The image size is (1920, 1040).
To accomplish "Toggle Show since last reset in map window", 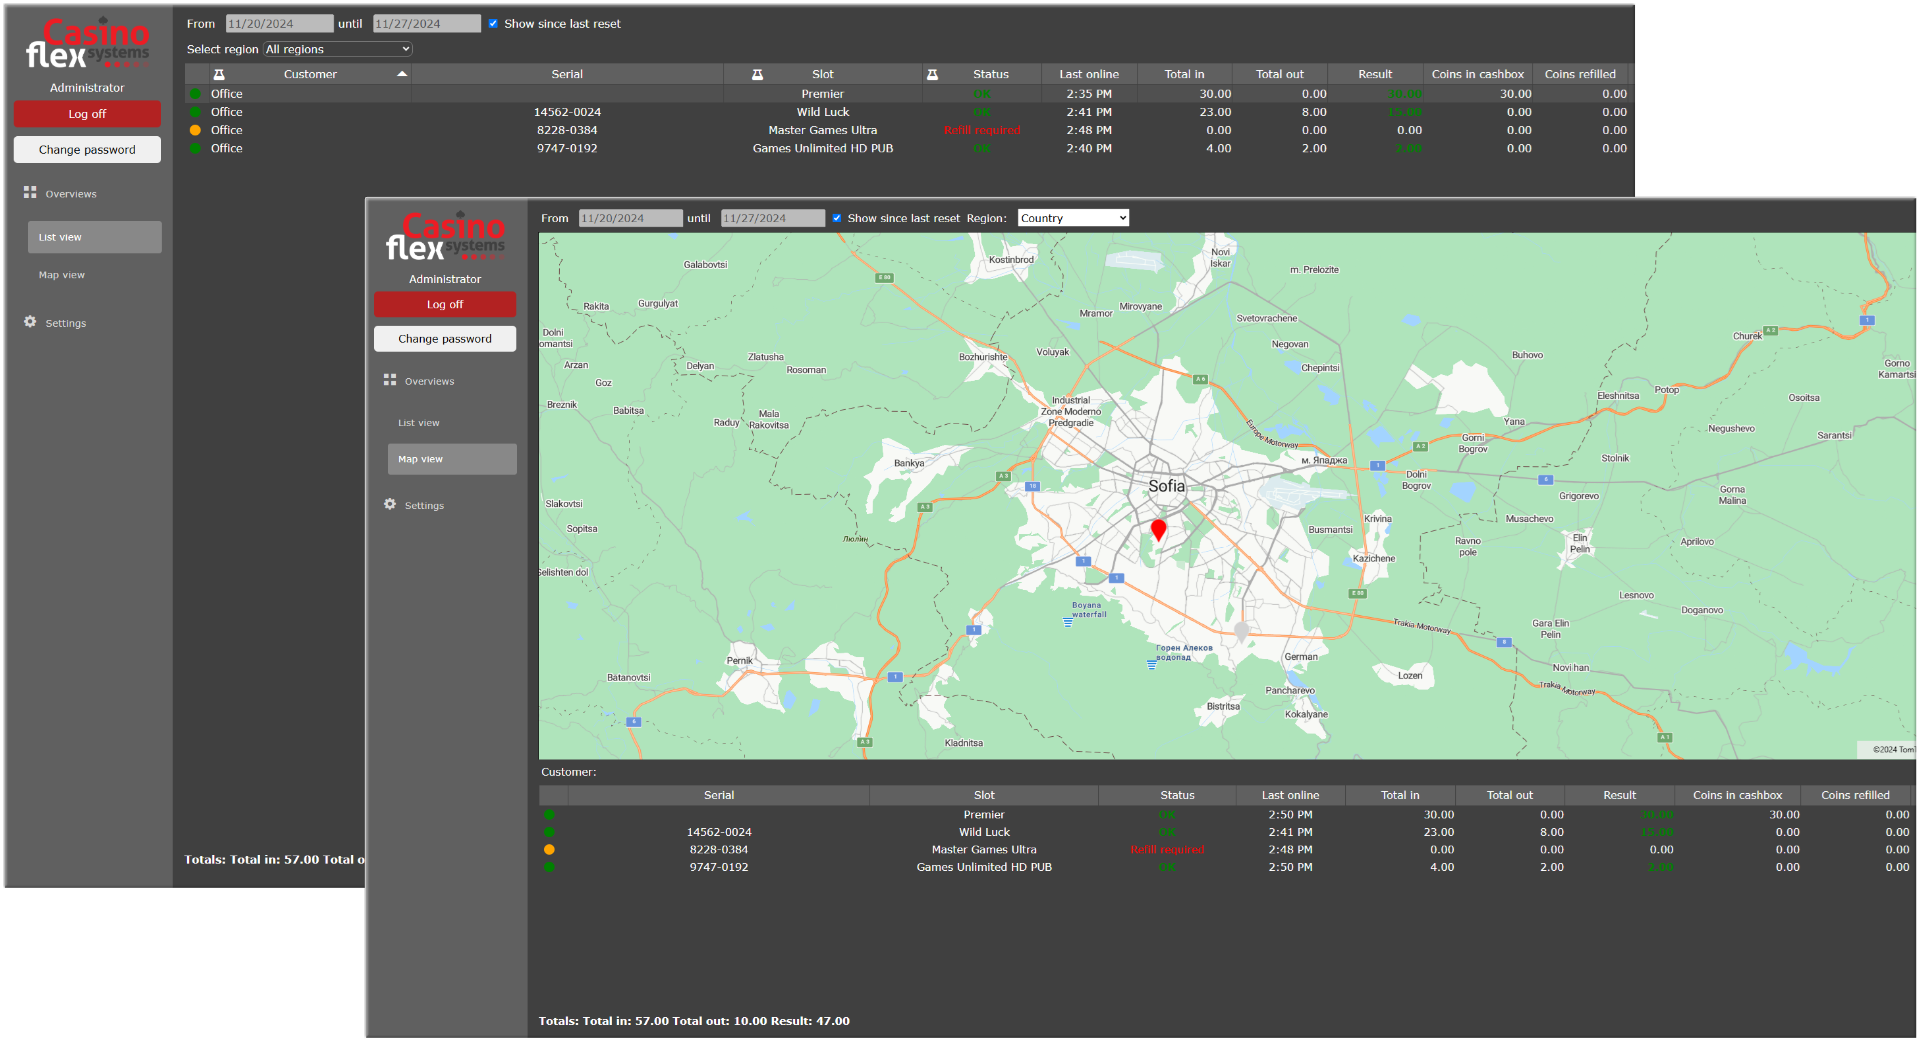I will click(x=837, y=218).
